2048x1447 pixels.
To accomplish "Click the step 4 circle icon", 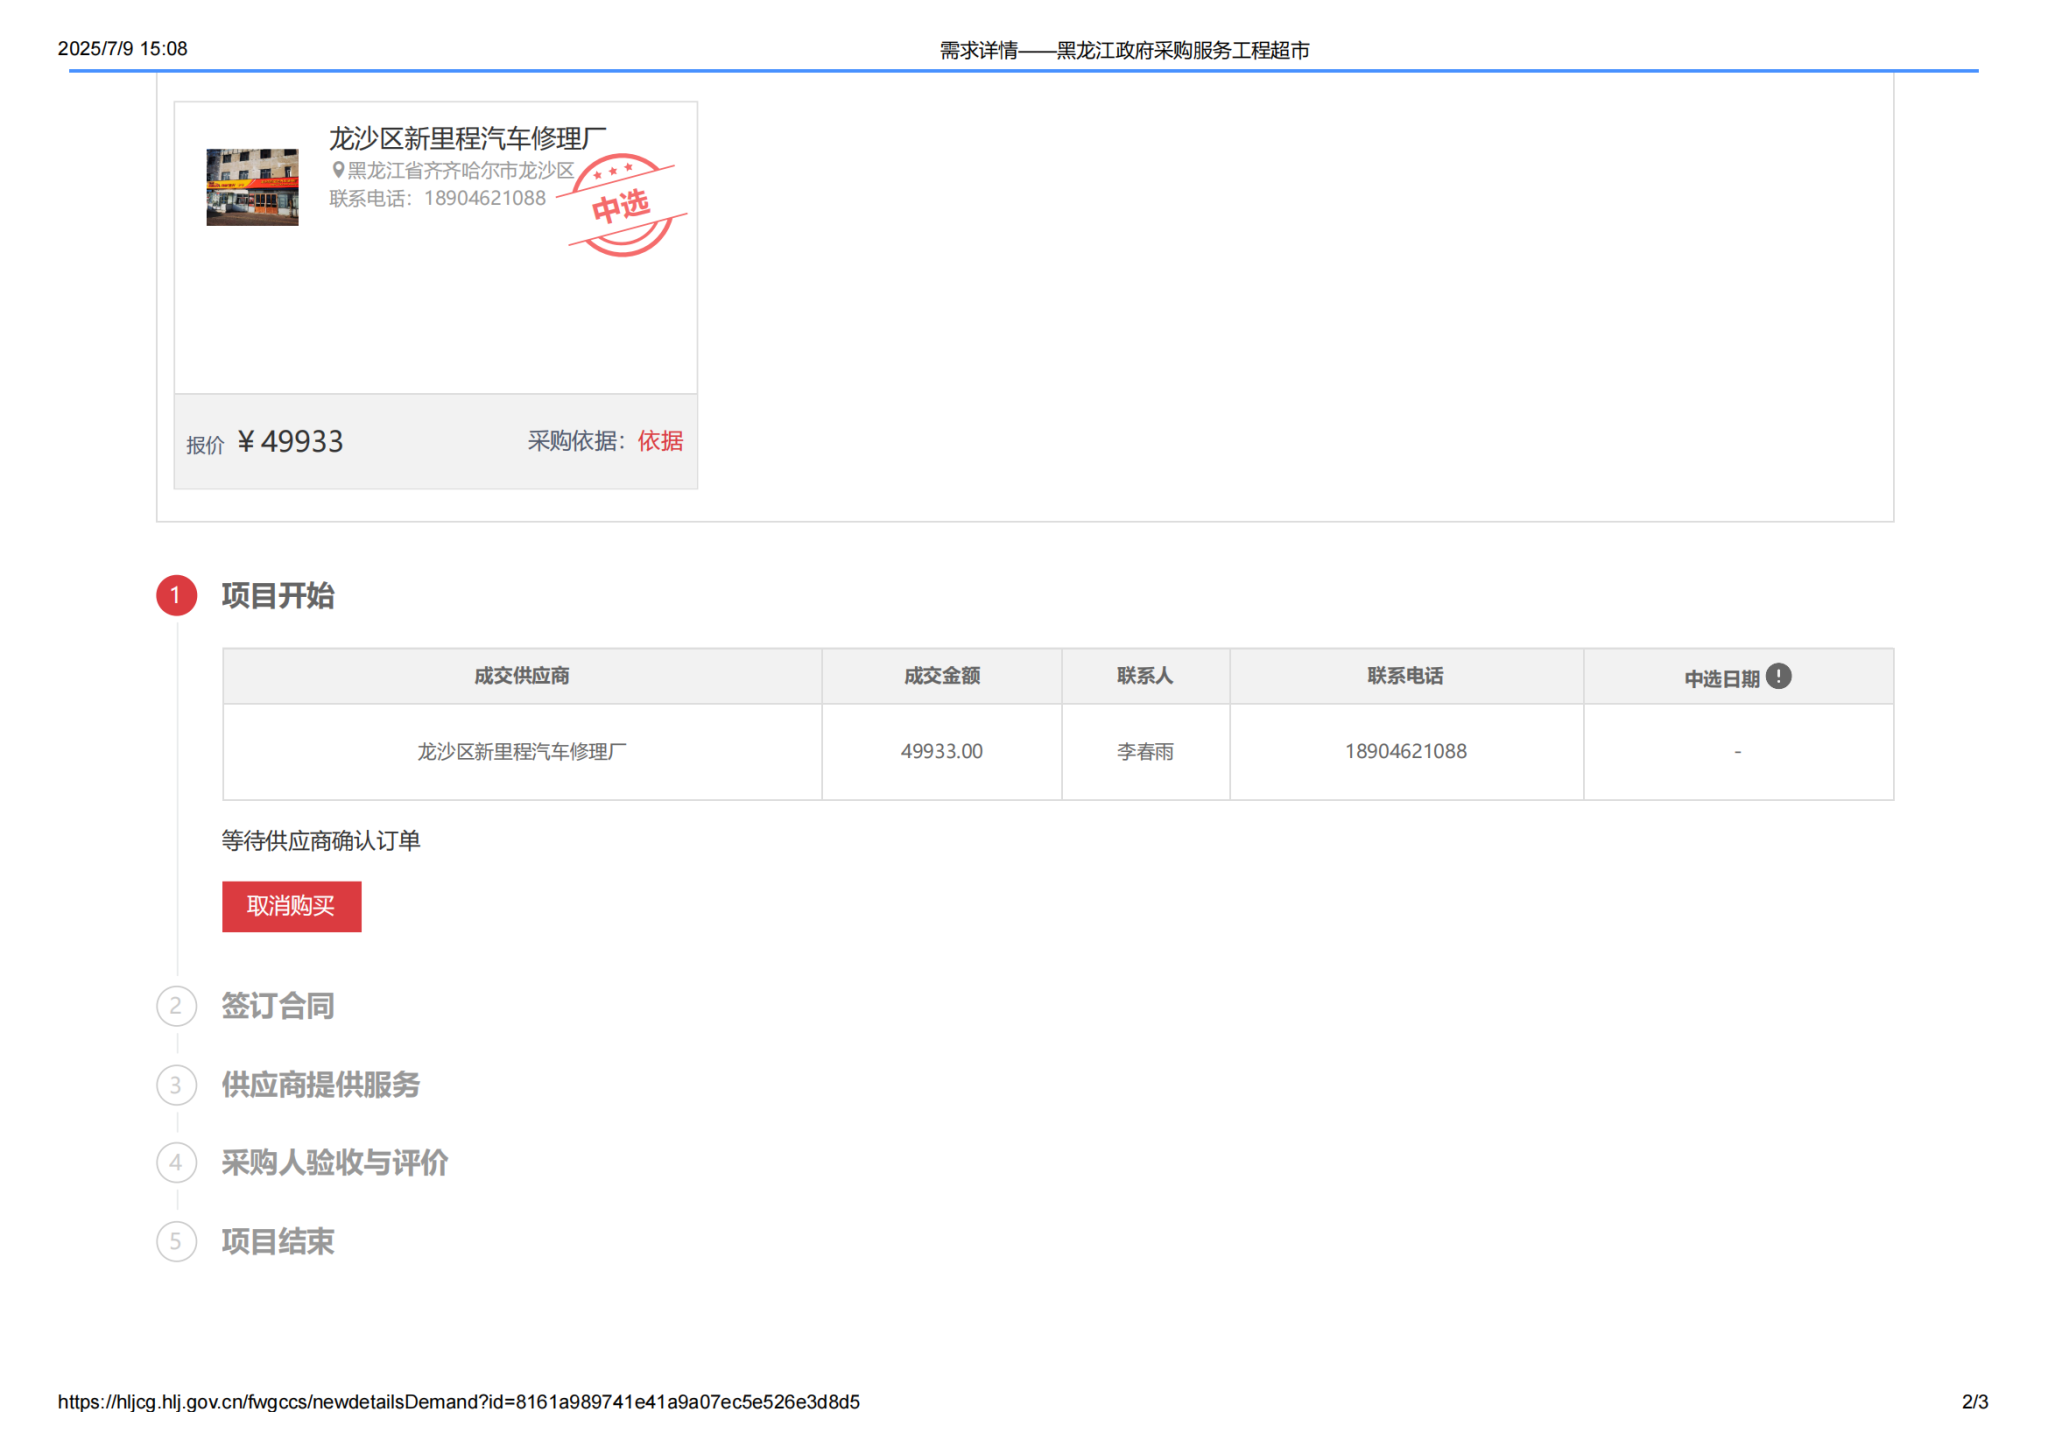I will point(176,1163).
